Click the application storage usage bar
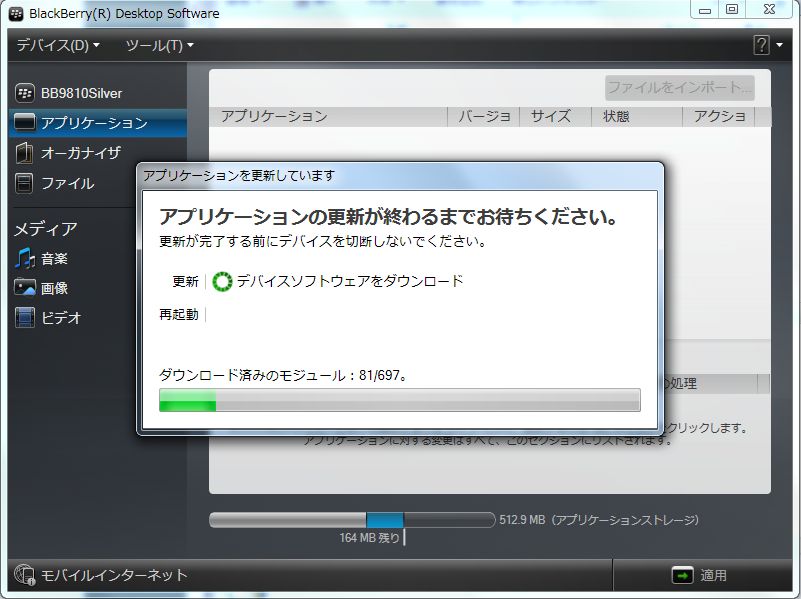 coord(352,520)
